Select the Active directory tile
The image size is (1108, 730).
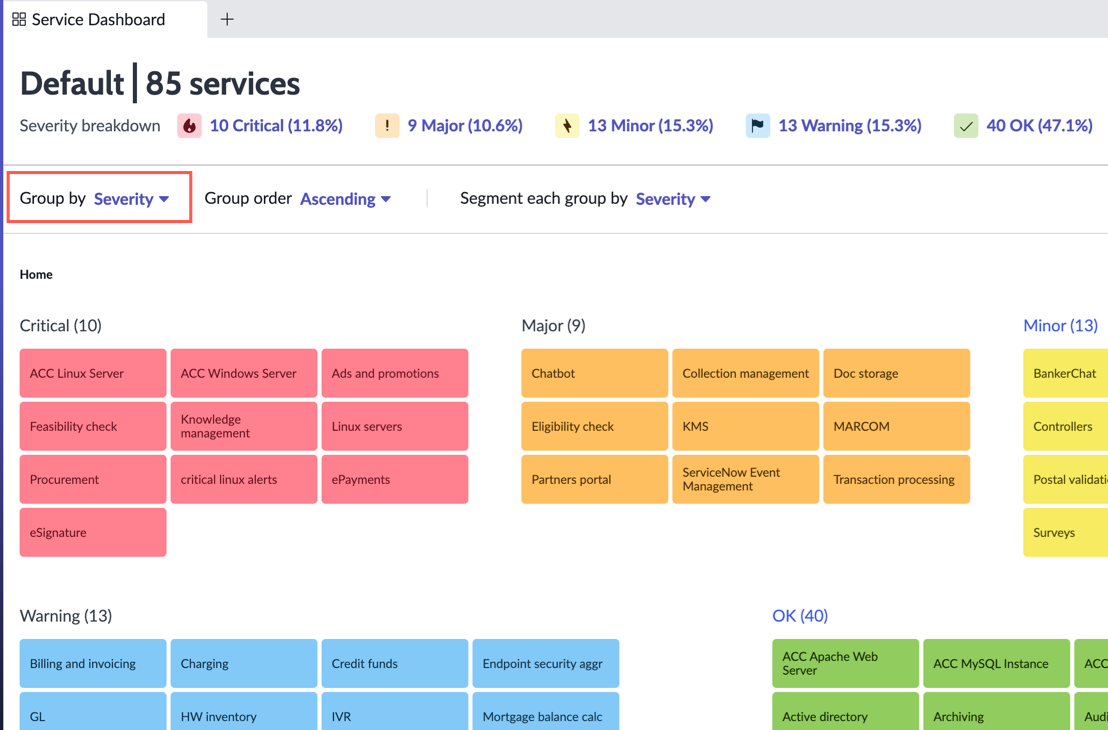point(846,712)
